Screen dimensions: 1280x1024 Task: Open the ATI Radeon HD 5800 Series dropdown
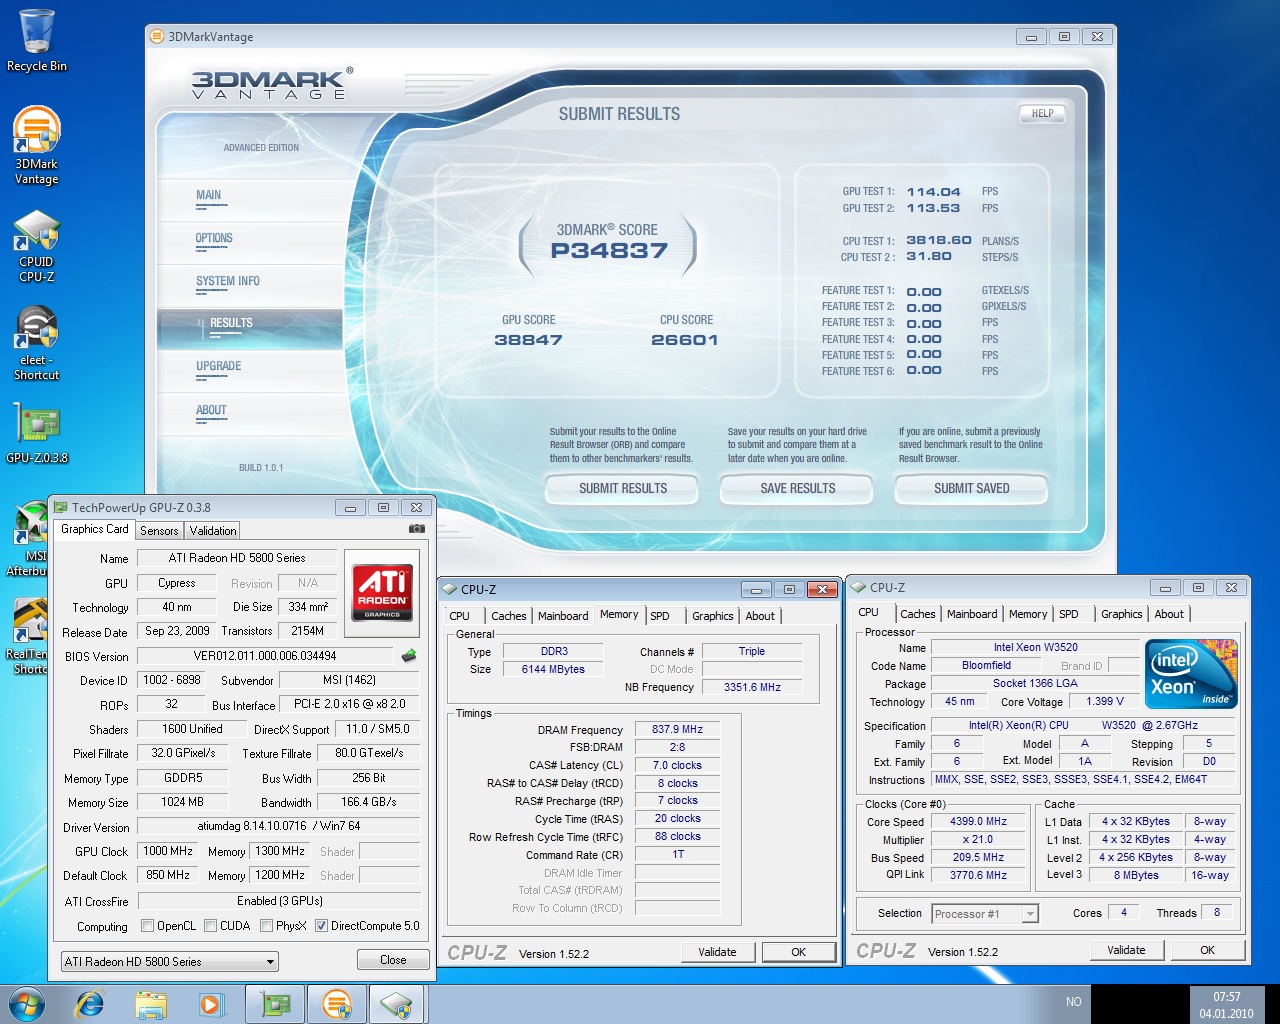(170, 961)
